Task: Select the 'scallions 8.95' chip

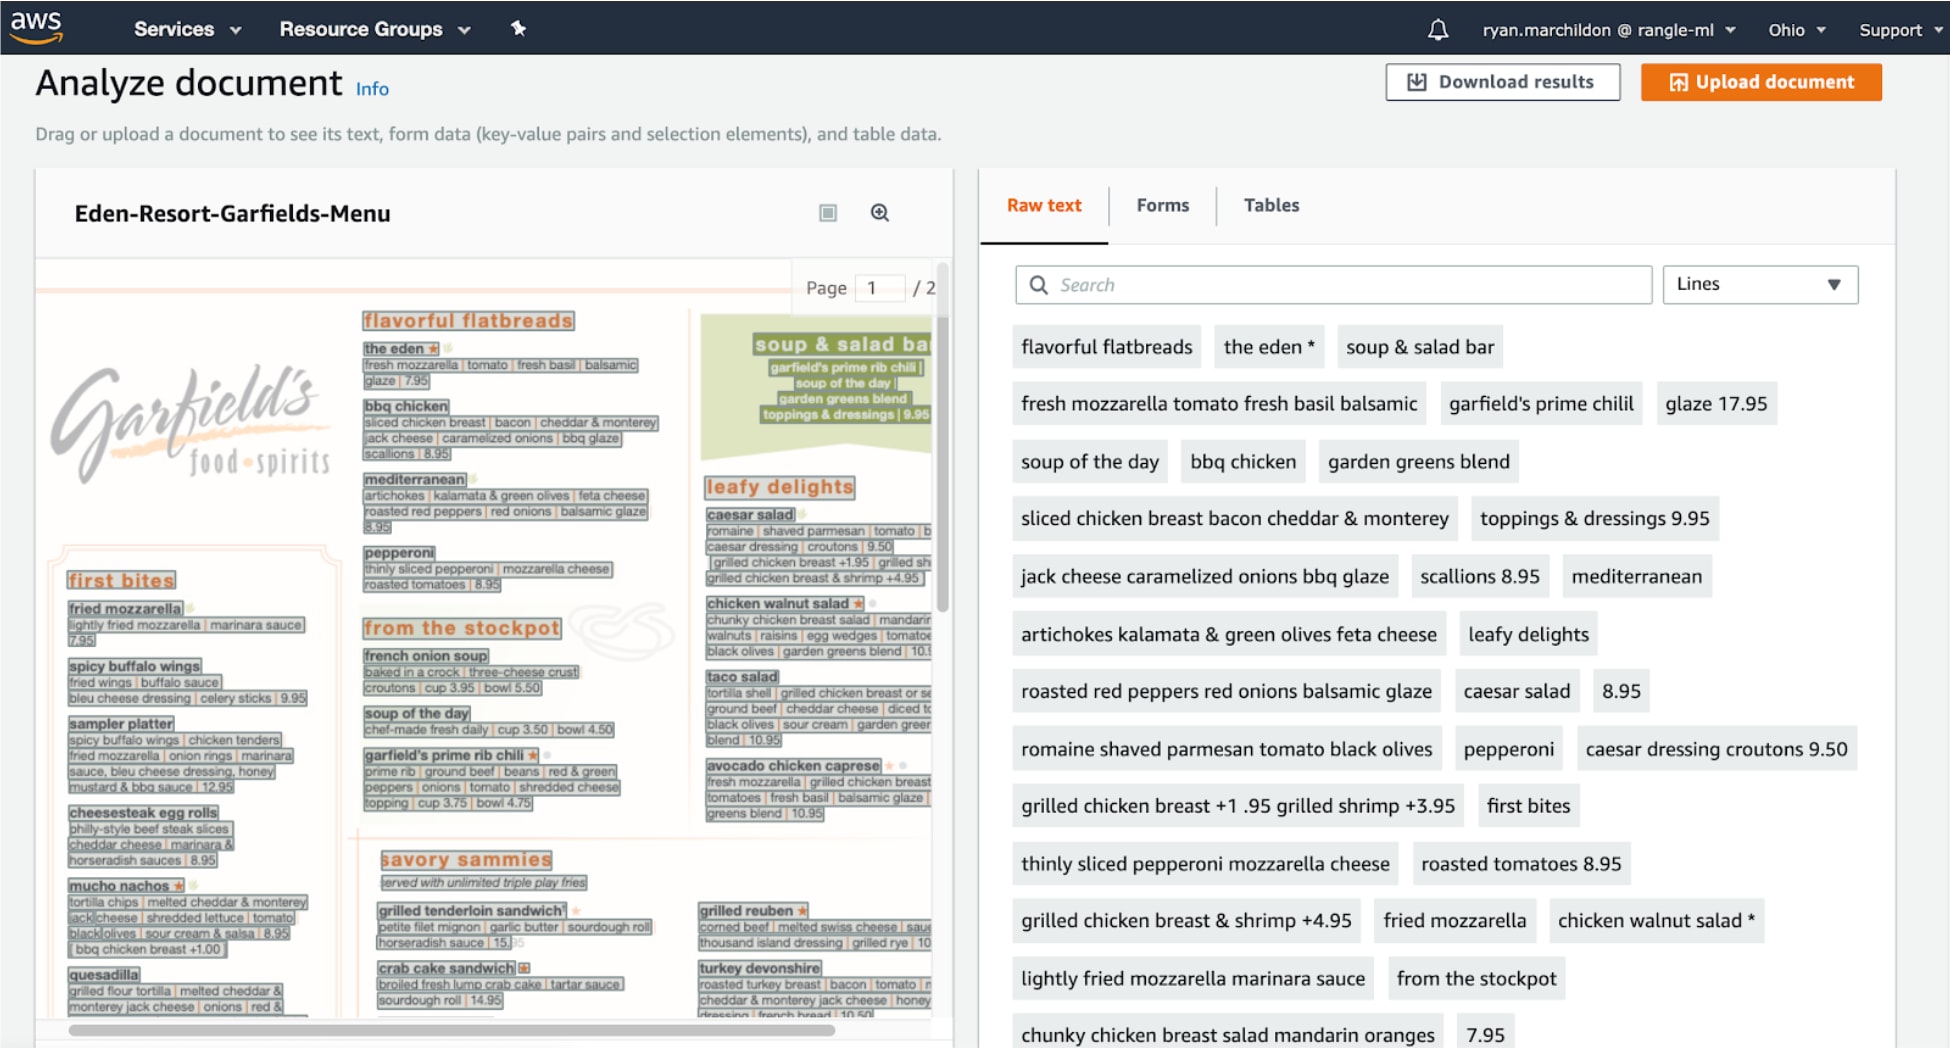Action: tap(1480, 577)
